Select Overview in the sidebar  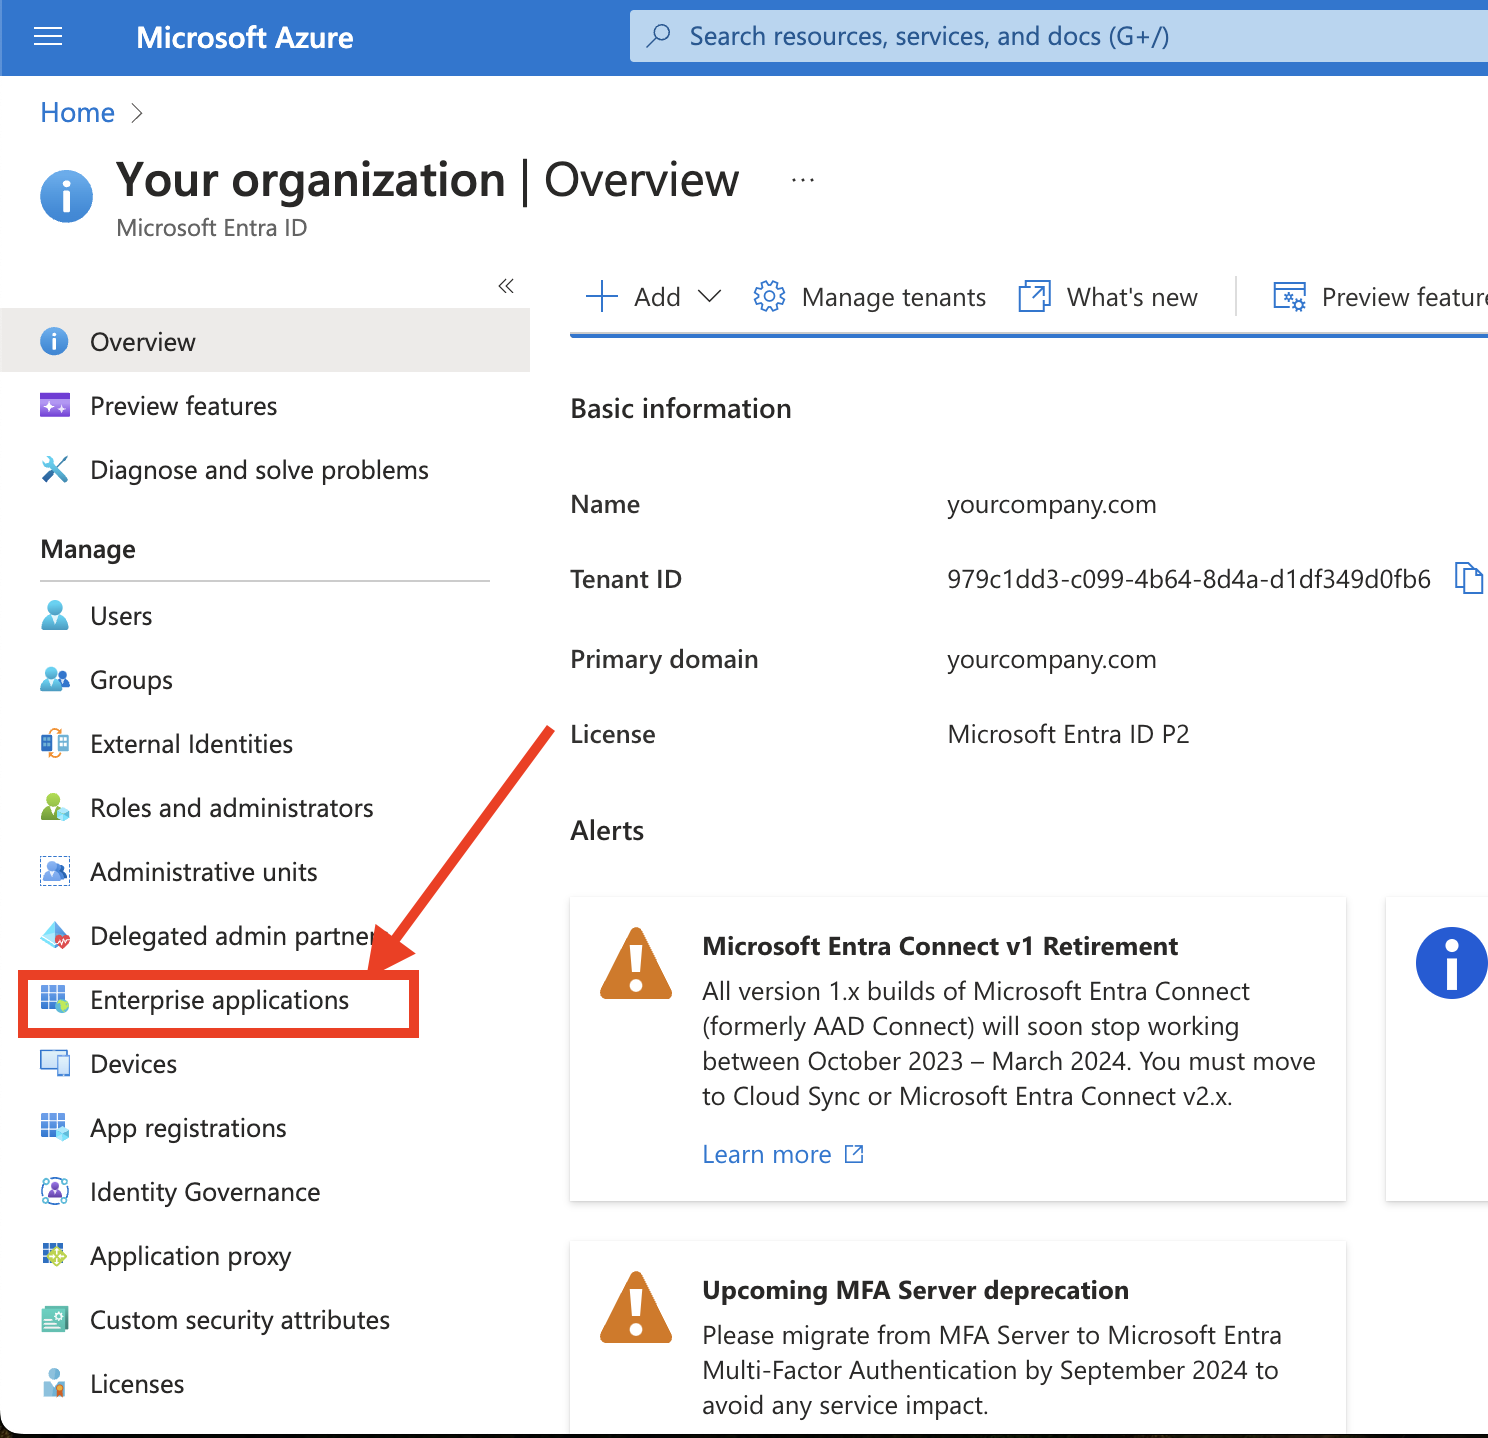pyautogui.click(x=265, y=341)
